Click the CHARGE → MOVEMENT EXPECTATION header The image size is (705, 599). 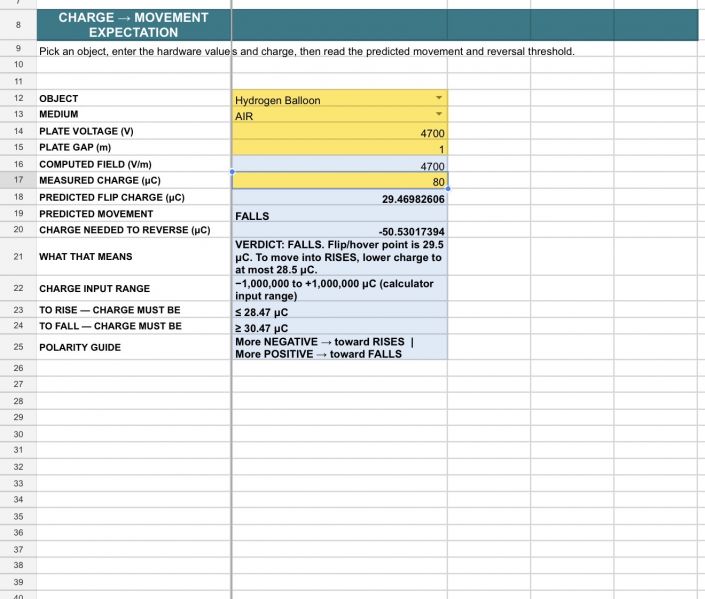coord(134,25)
